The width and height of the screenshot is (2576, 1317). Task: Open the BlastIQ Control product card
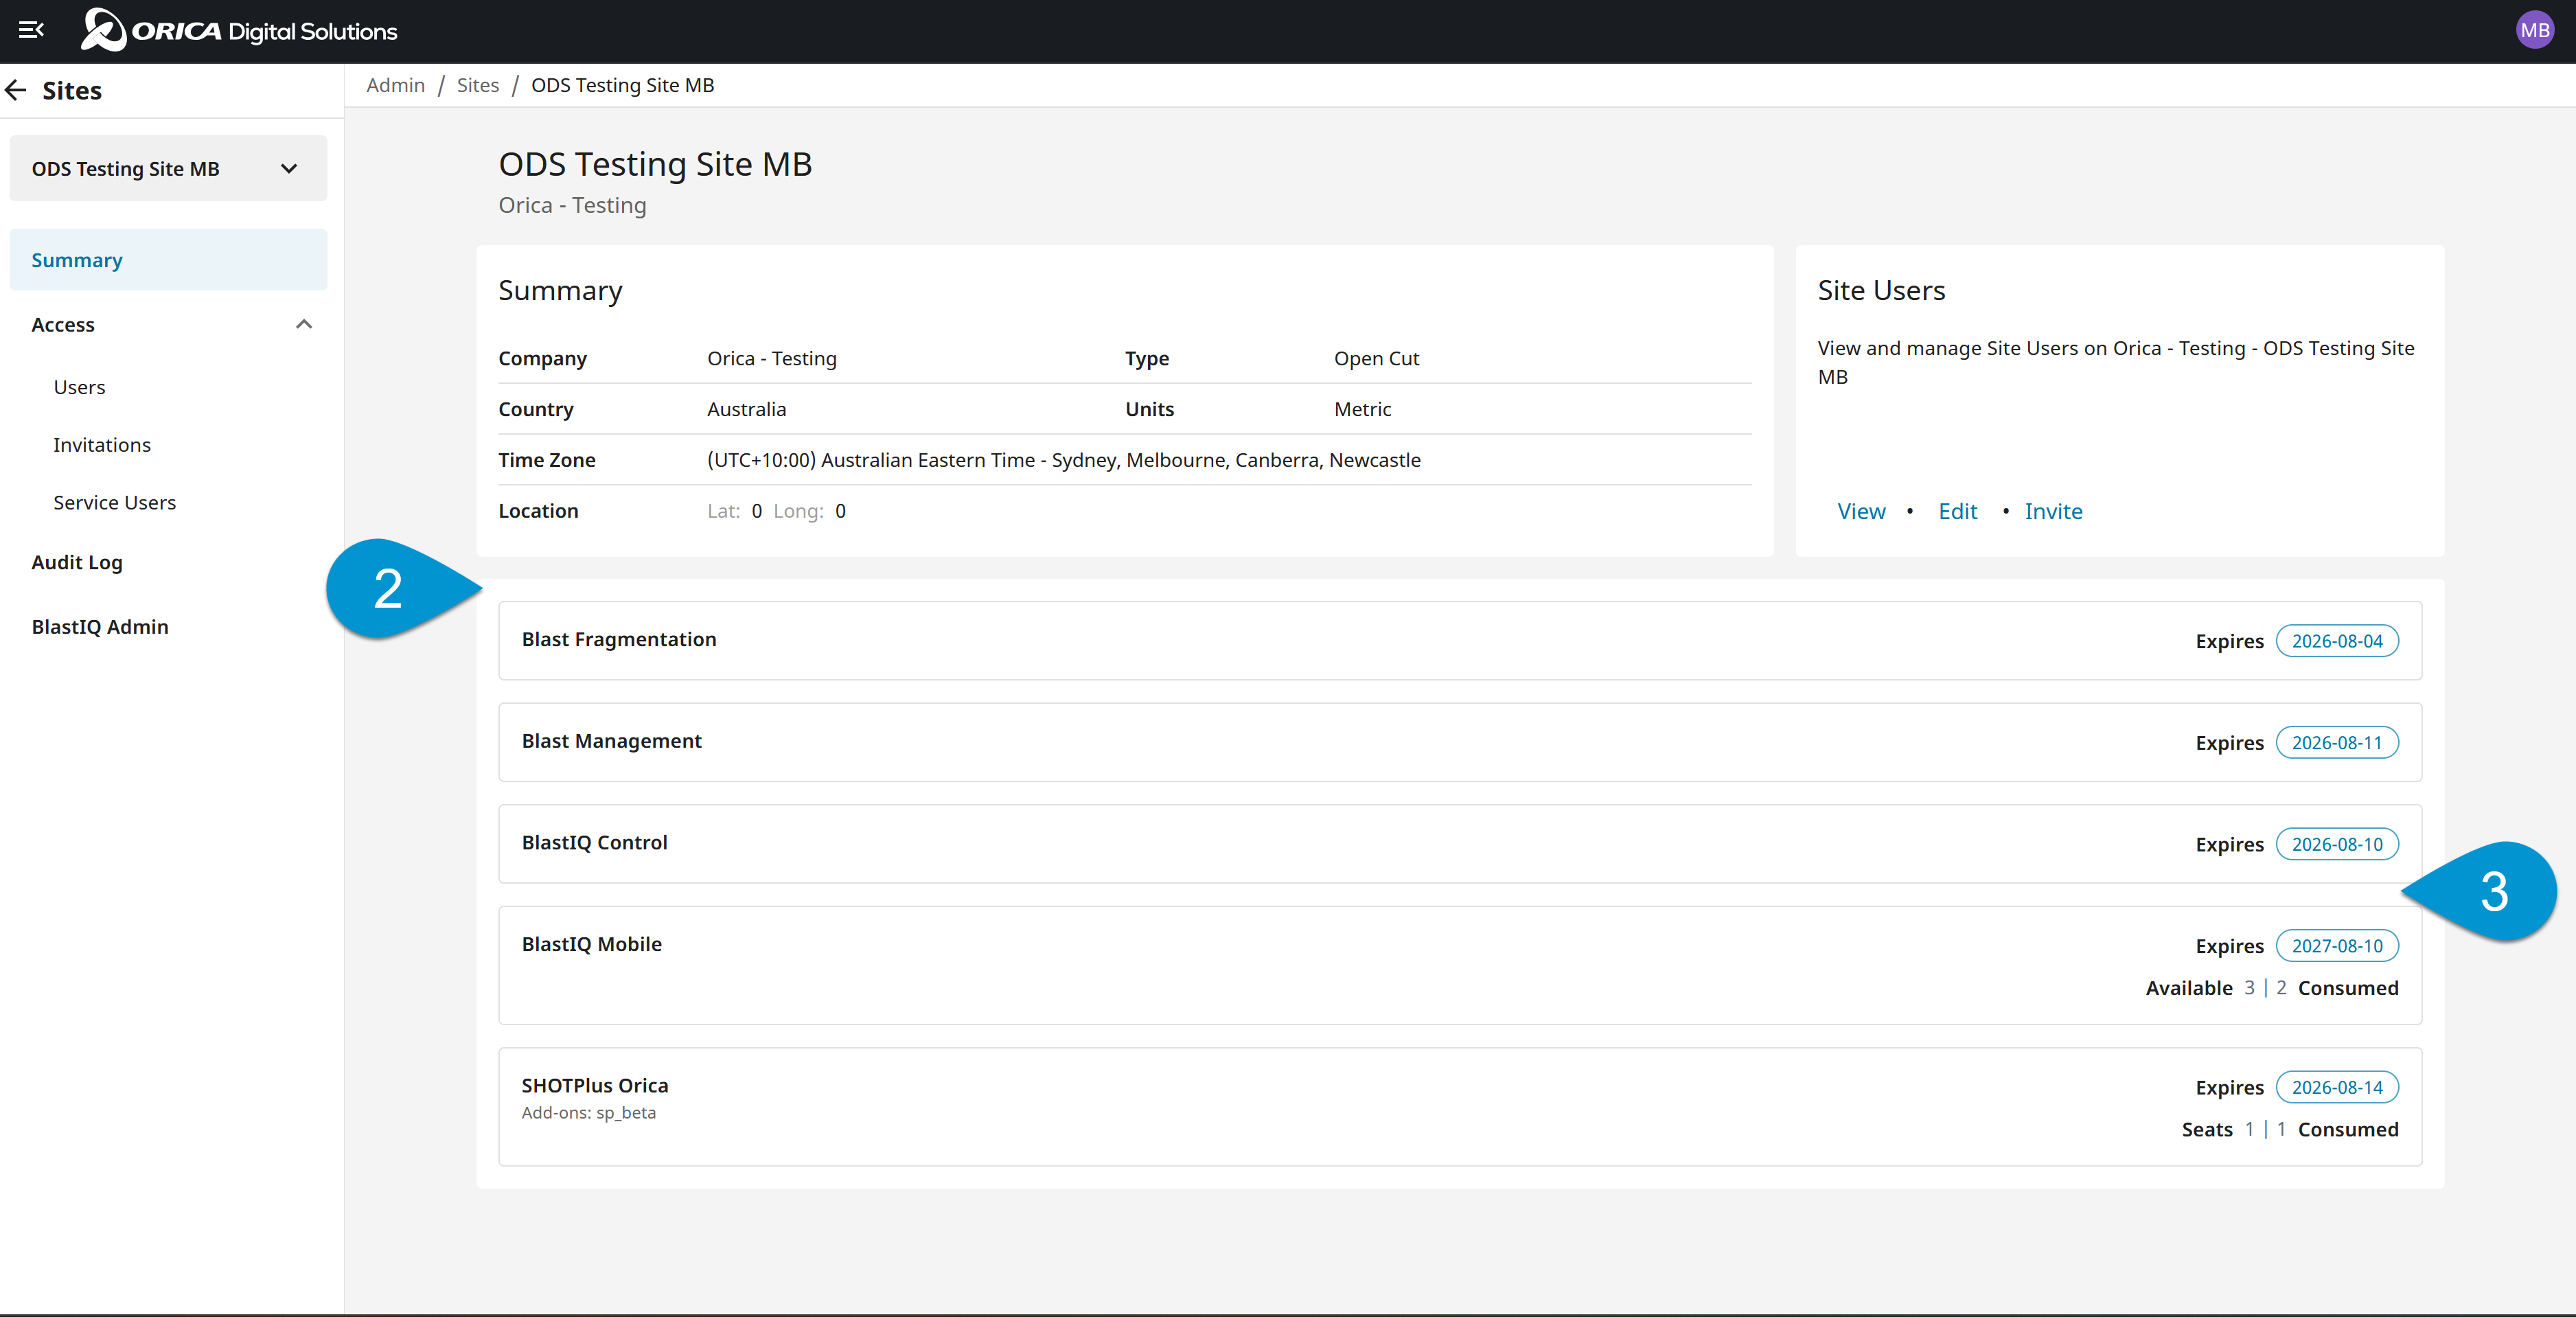click(1460, 844)
